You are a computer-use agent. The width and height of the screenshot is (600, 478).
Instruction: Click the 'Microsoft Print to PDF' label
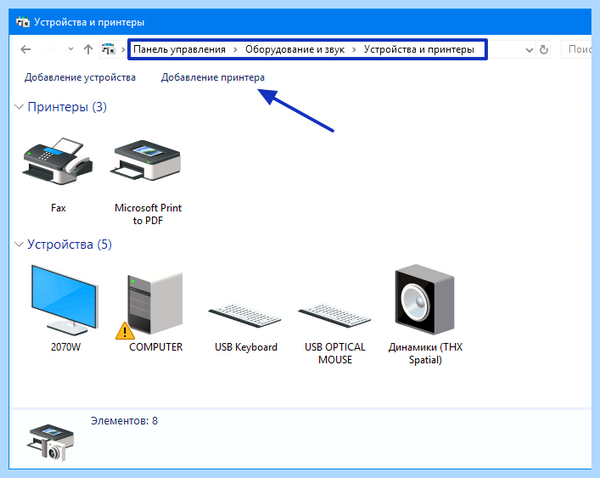[148, 214]
